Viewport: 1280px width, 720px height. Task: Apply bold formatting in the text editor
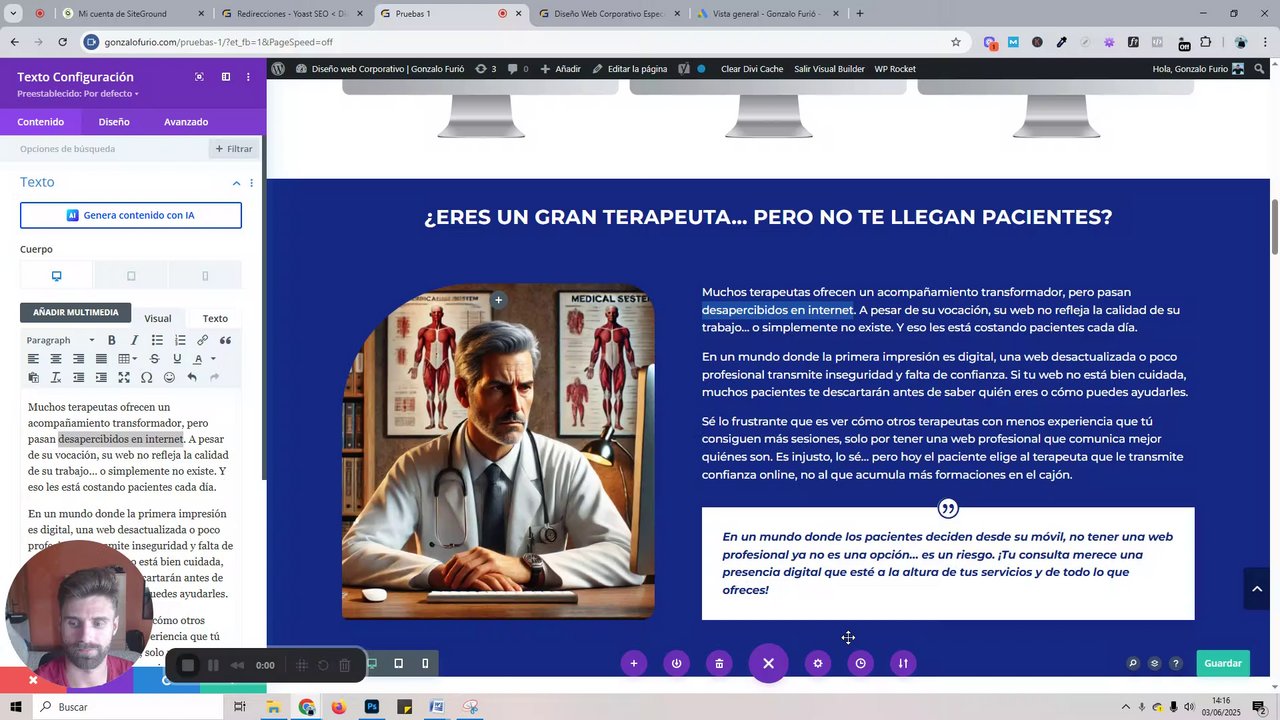(x=111, y=340)
